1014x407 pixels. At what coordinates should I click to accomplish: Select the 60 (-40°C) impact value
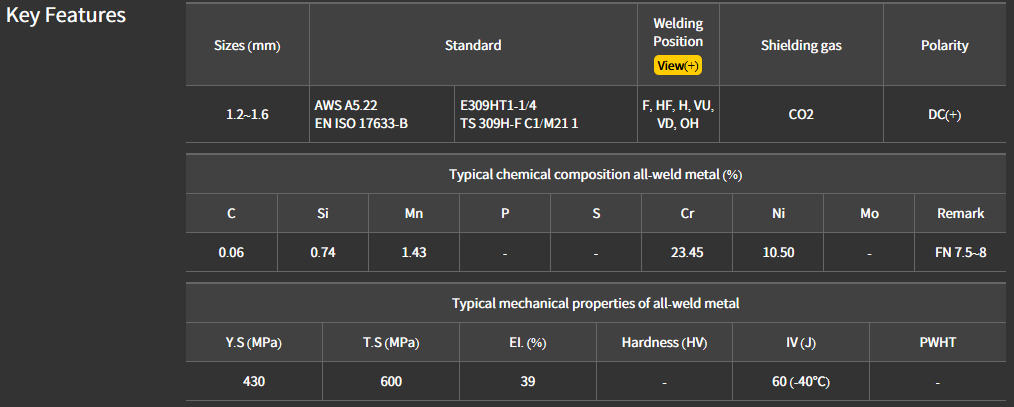[801, 381]
